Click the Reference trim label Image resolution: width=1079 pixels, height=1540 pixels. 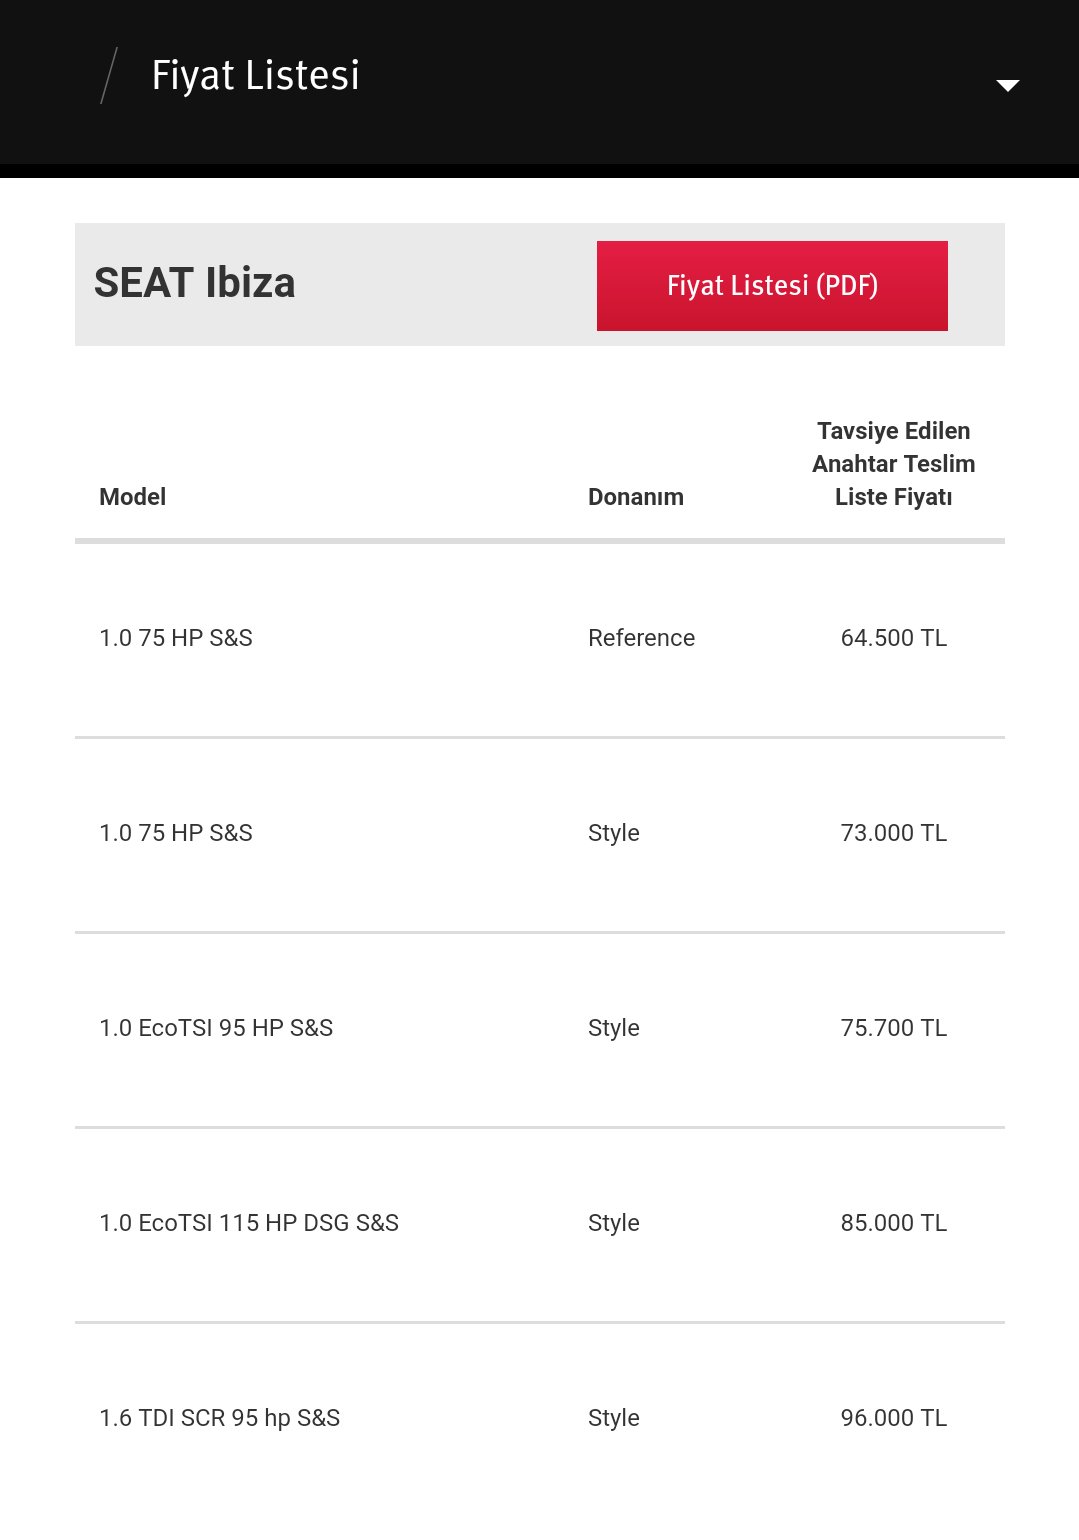pos(642,638)
